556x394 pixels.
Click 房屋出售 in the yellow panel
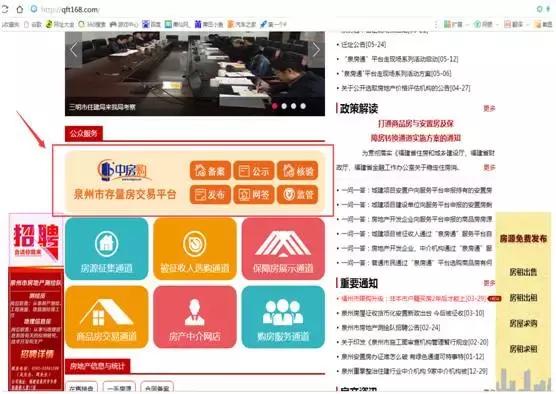point(523,272)
